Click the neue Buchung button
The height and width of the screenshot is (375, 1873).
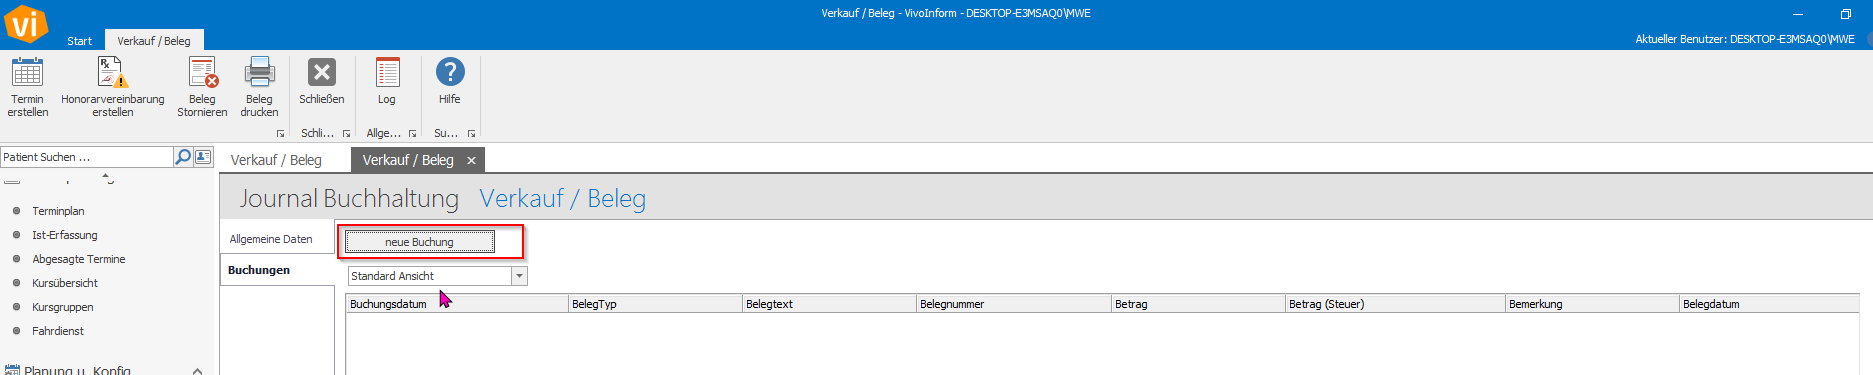click(420, 242)
